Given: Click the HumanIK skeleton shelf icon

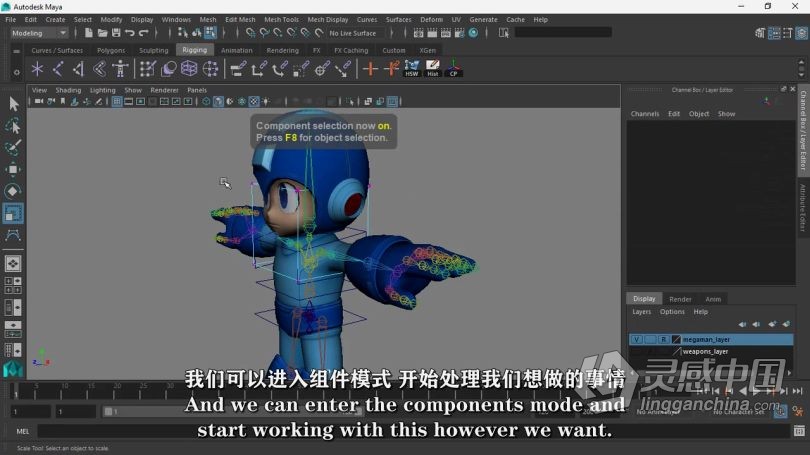Looking at the screenshot, I should point(120,69).
